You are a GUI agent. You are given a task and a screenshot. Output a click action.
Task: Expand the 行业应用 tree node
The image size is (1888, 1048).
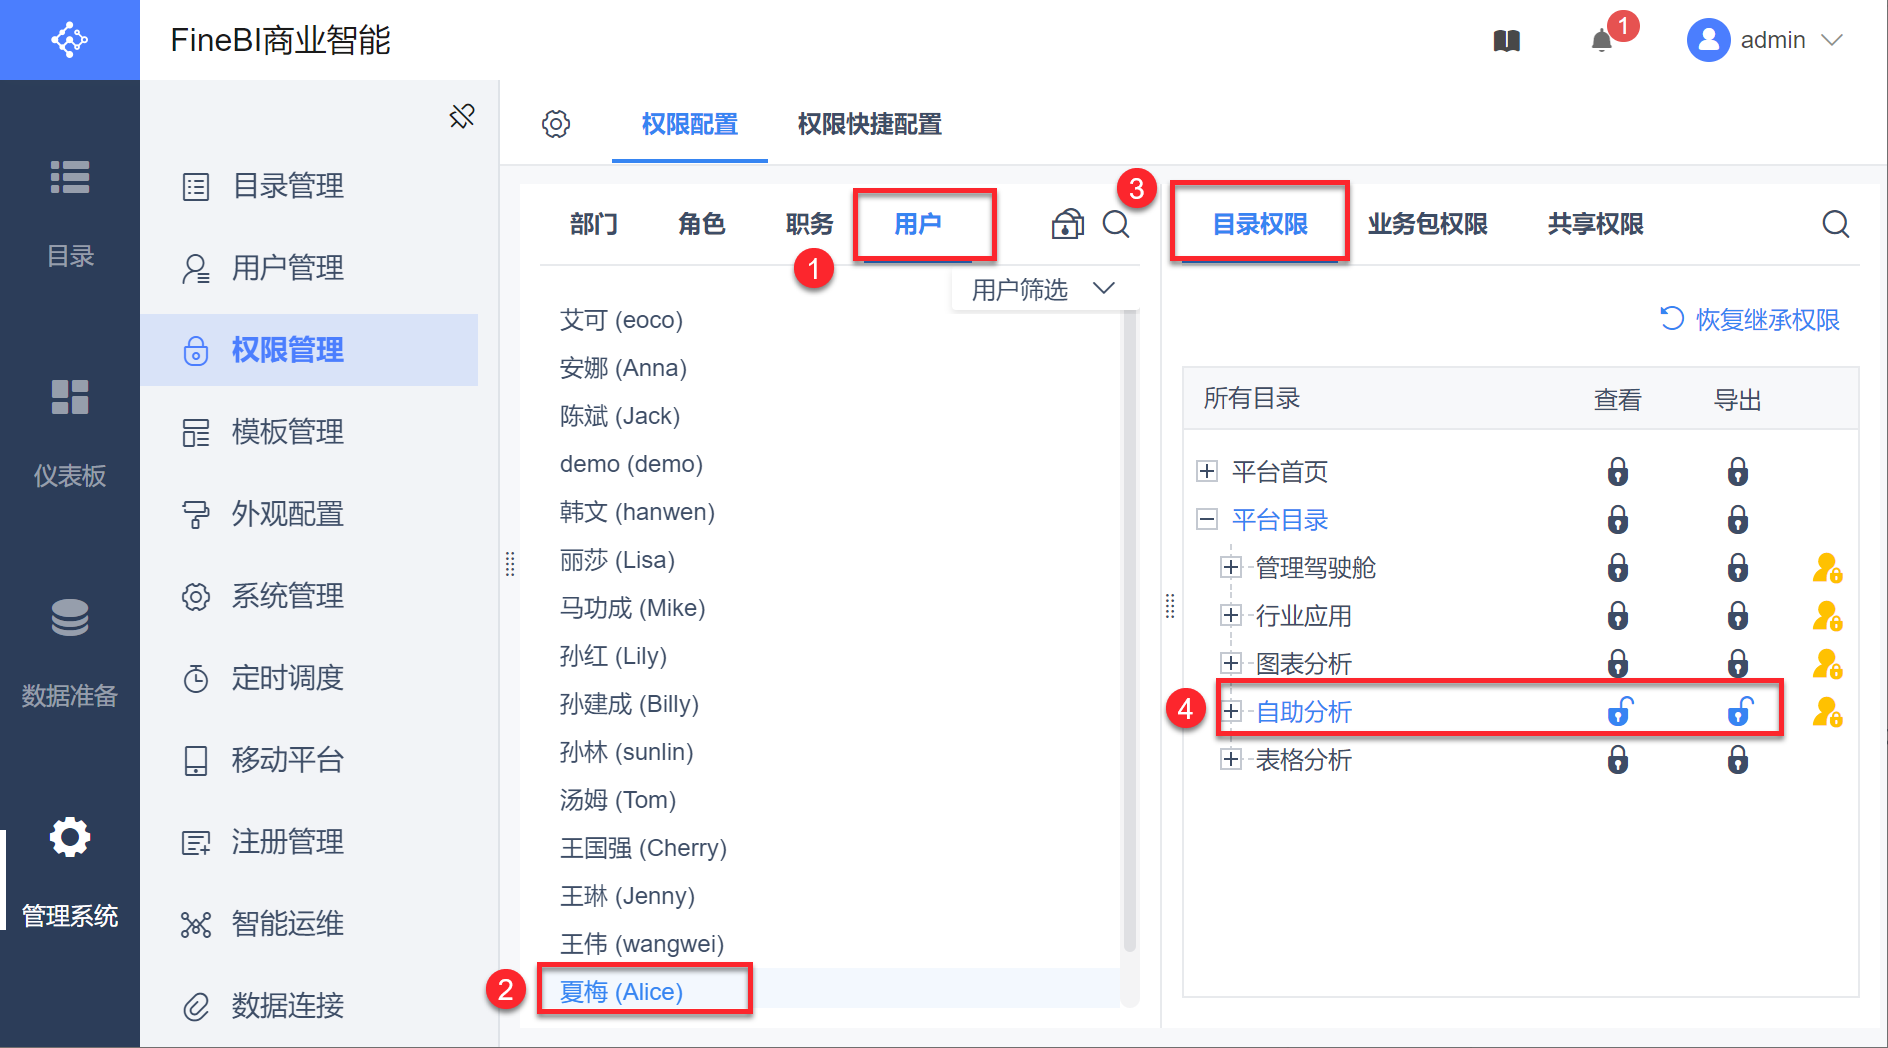click(1231, 615)
